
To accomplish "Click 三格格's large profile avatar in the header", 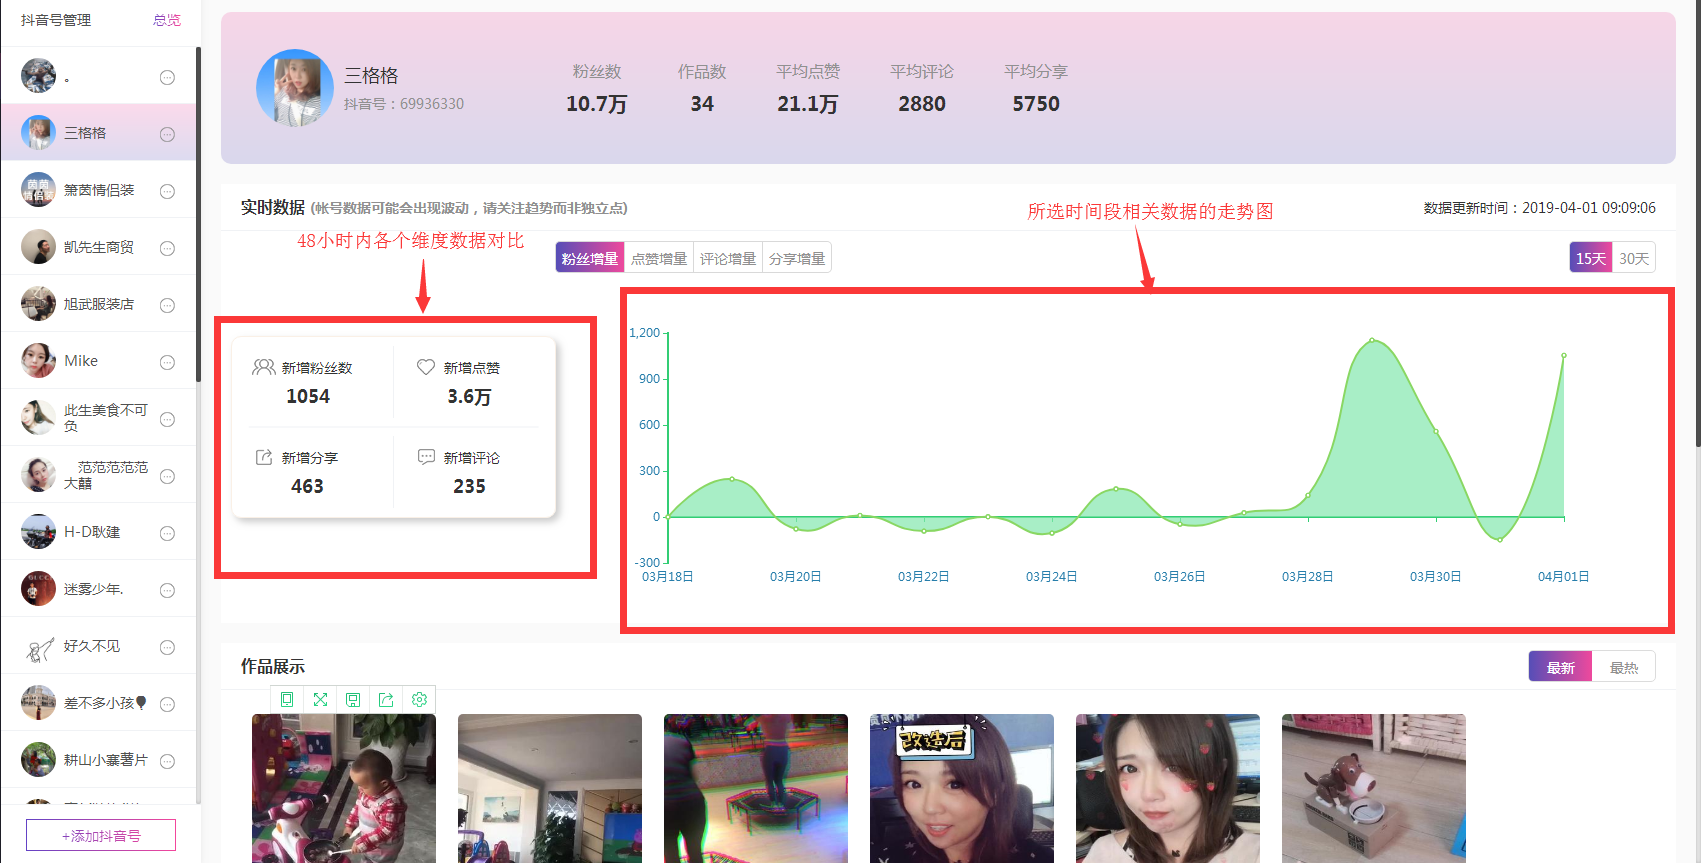I will click(x=295, y=88).
